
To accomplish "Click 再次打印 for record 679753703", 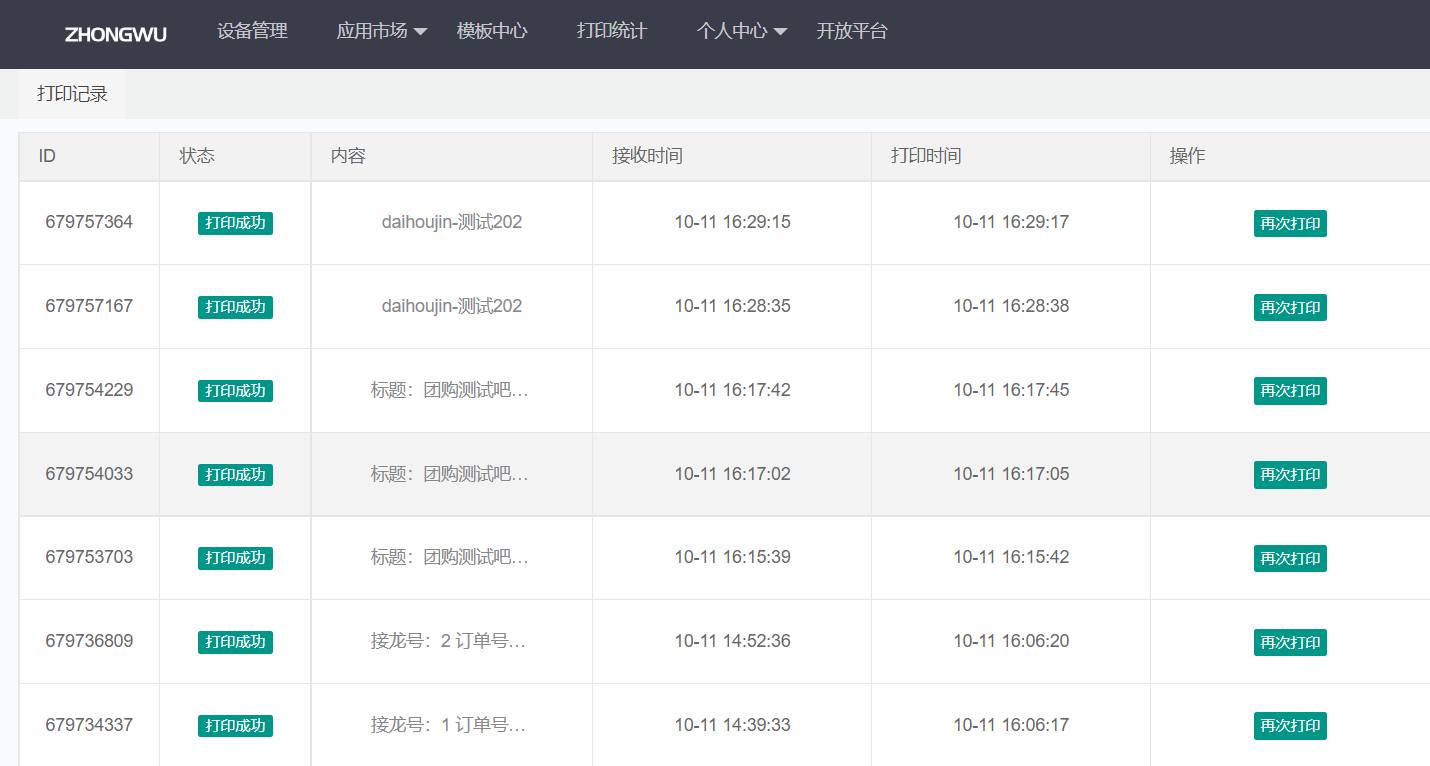I will tap(1290, 558).
